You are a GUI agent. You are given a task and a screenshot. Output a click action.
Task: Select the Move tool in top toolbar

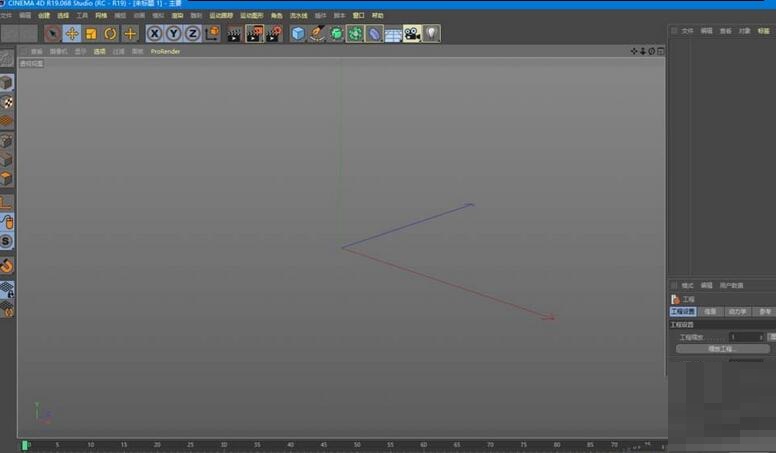(72, 34)
